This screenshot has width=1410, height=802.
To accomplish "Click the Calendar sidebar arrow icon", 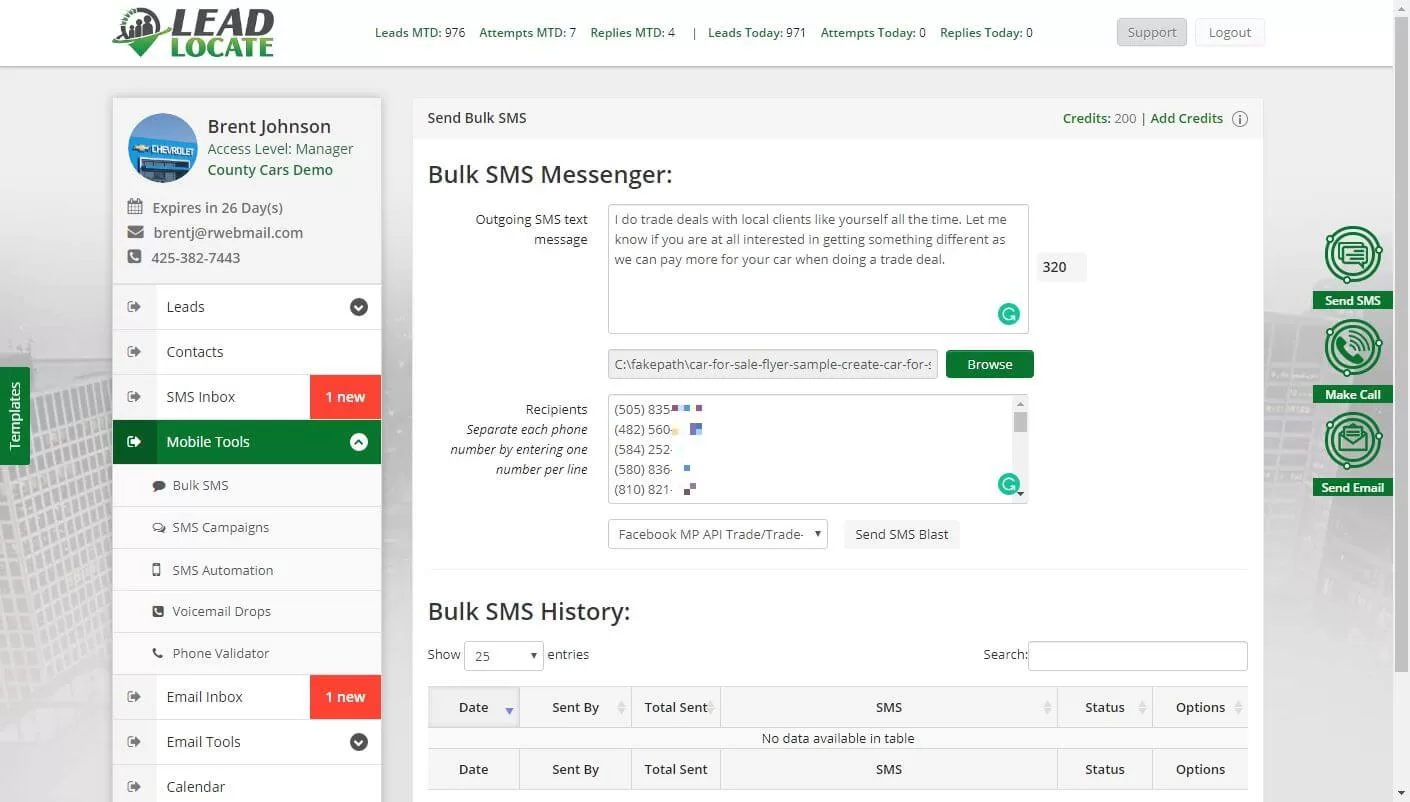I will tap(134, 787).
